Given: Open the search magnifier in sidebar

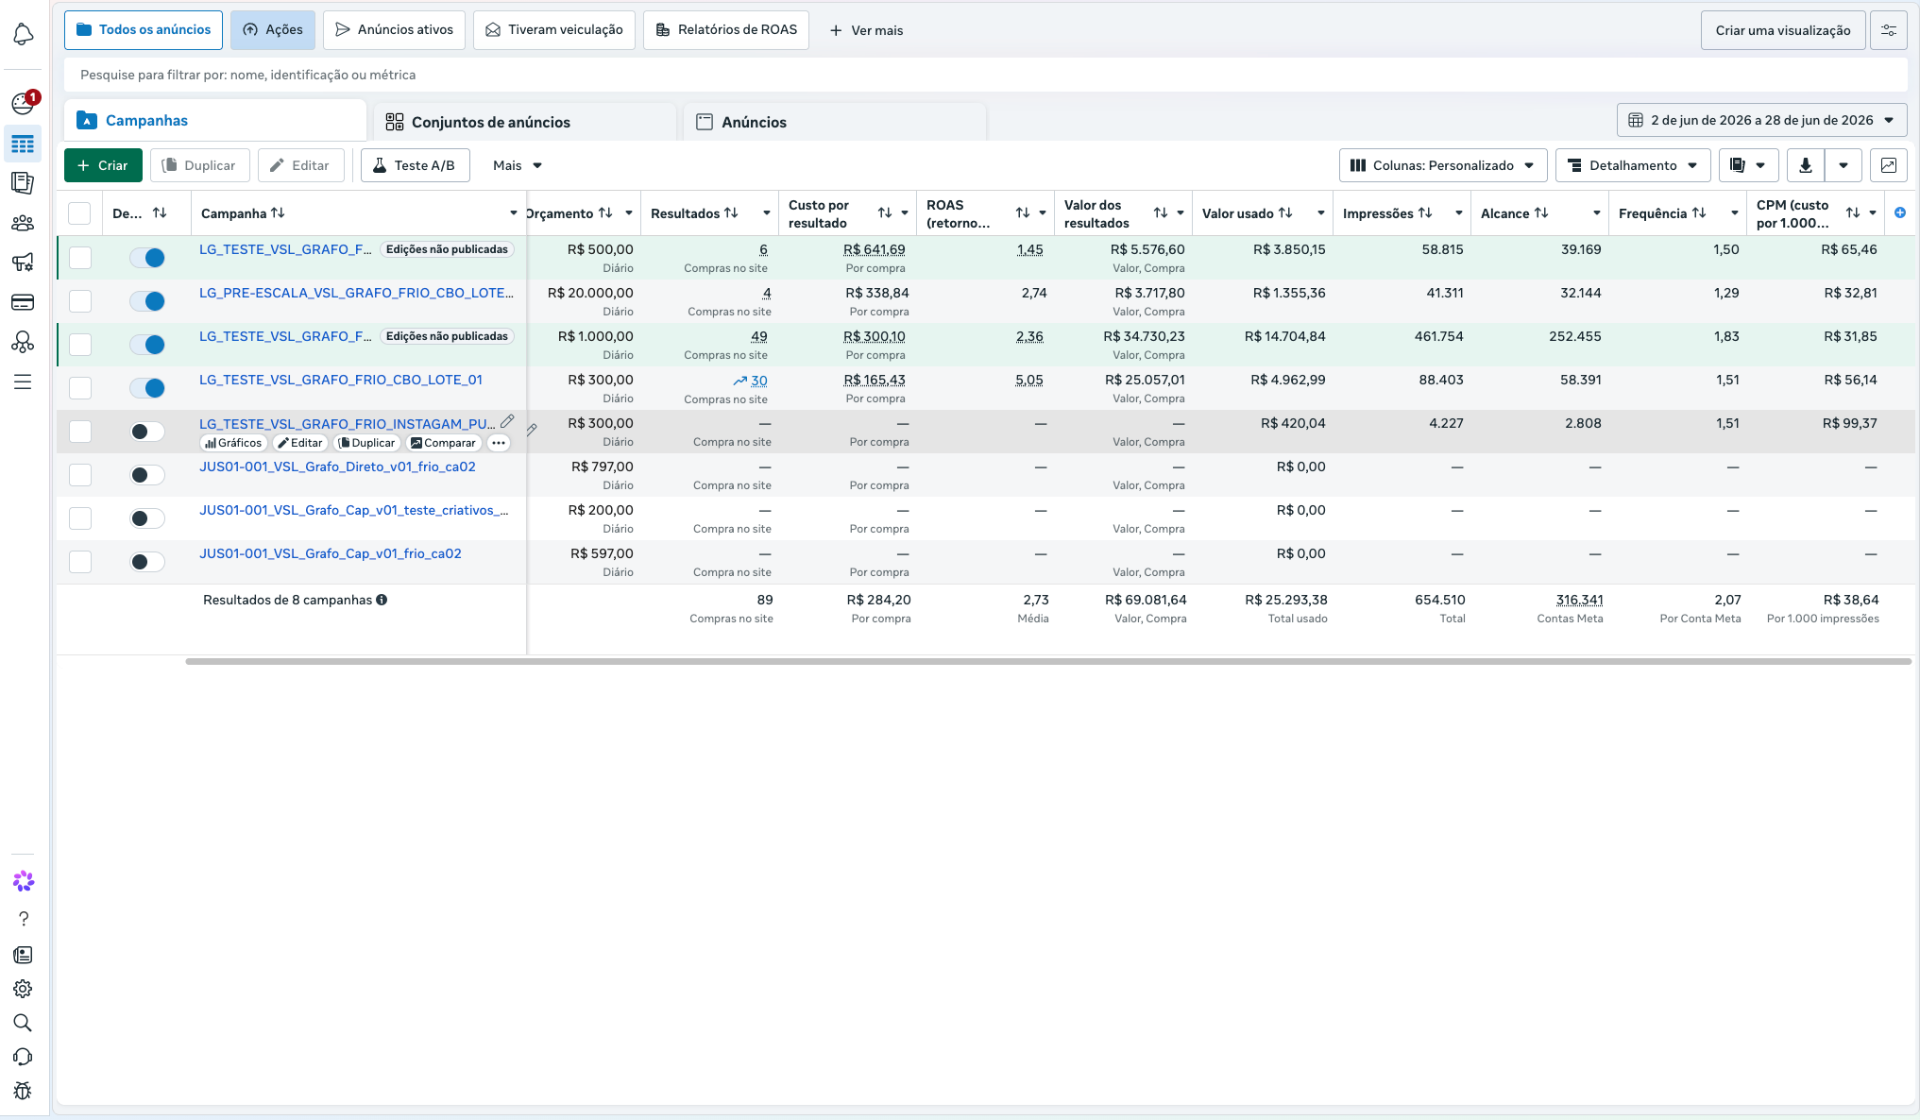Looking at the screenshot, I should (23, 1023).
